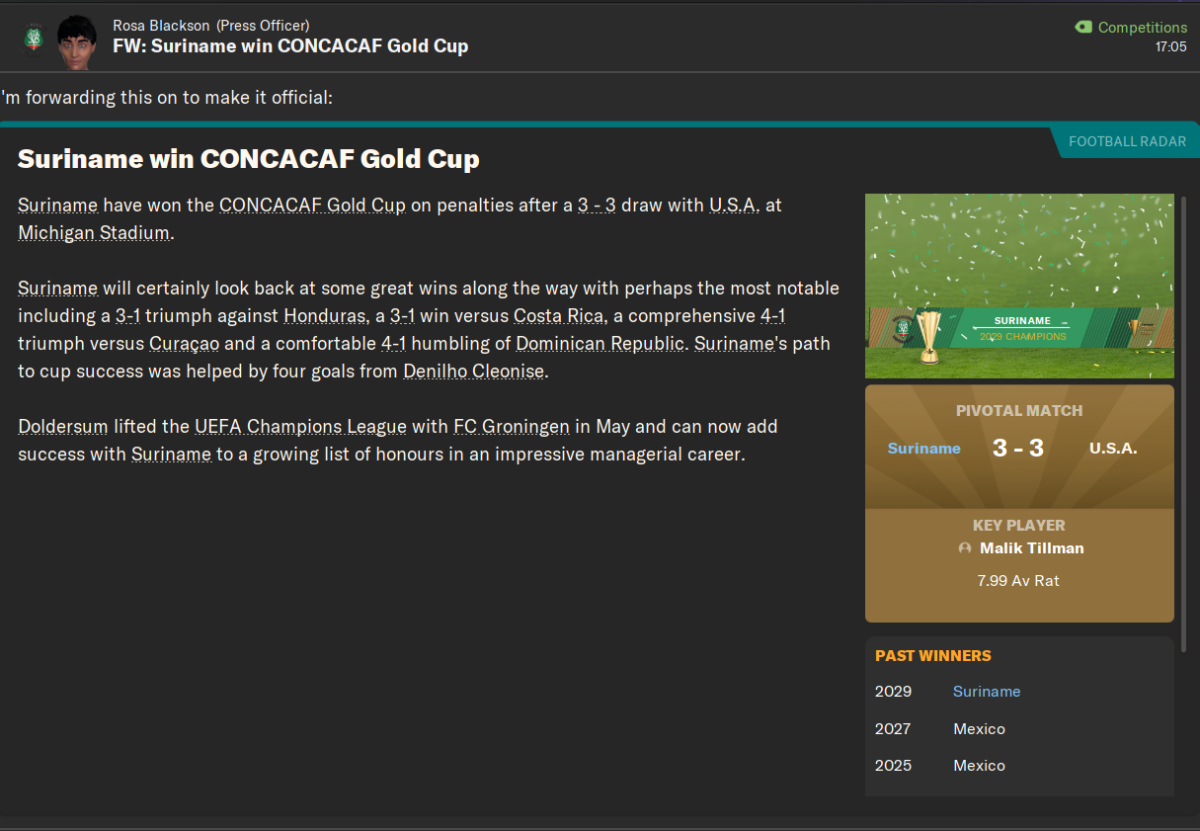The width and height of the screenshot is (1200, 831).
Task: Open the Competitions category label
Action: coord(1143,27)
